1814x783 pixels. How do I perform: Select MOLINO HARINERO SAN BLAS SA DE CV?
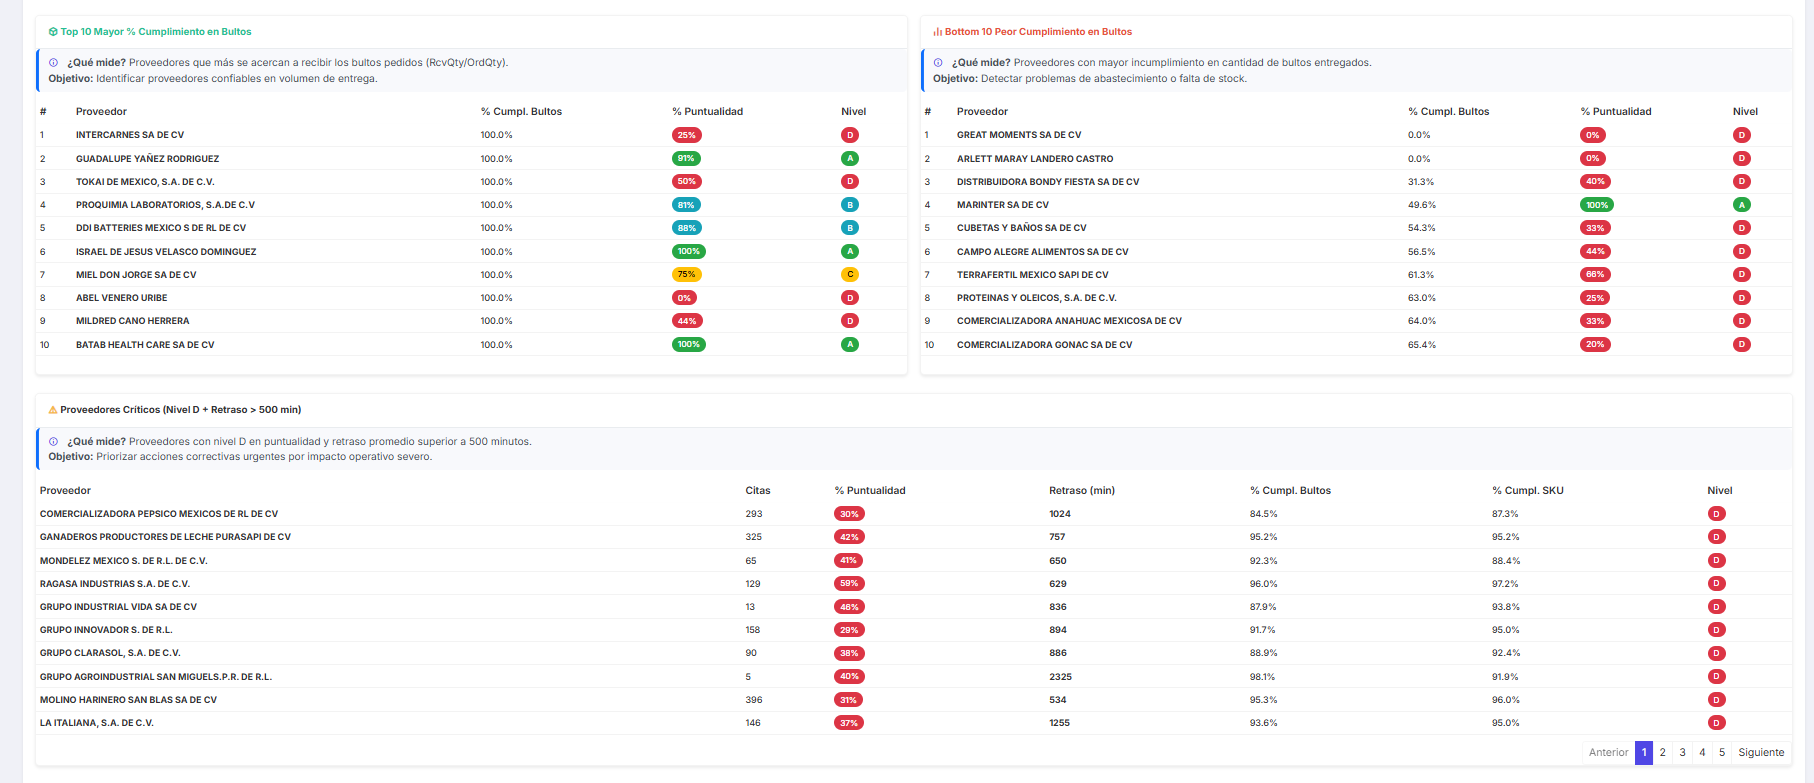(x=128, y=700)
